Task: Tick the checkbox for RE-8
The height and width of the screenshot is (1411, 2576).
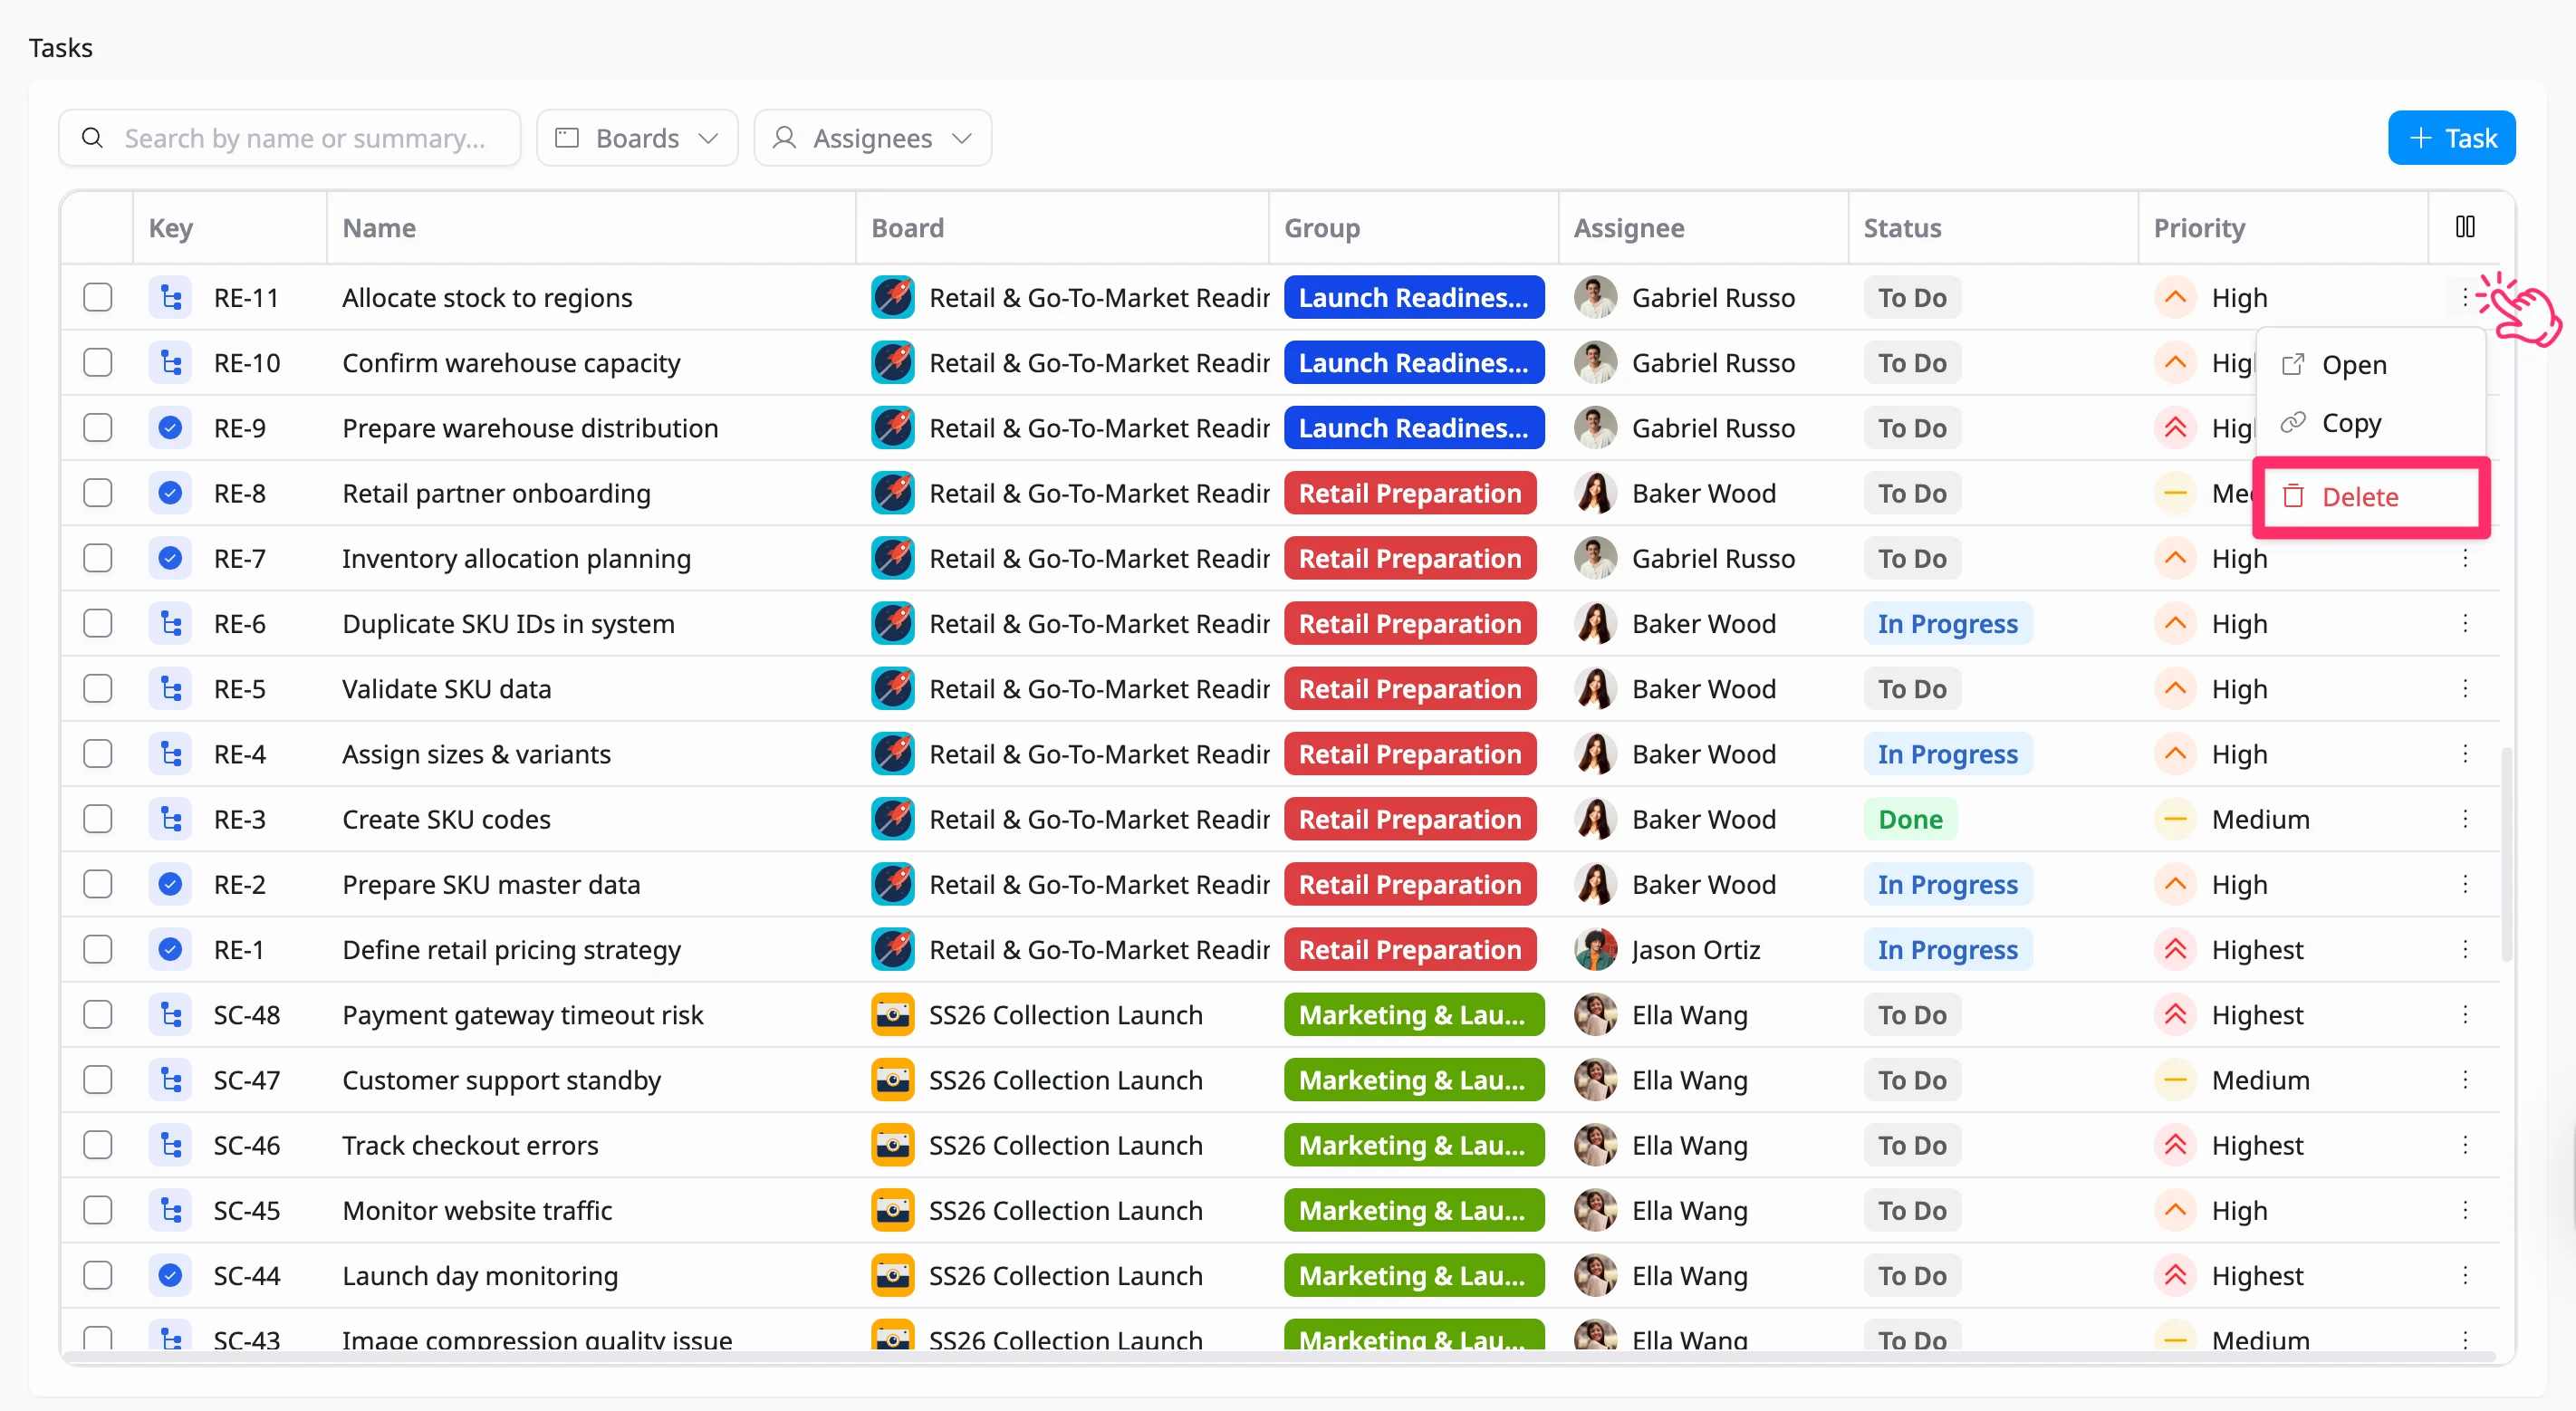Action: (97, 494)
